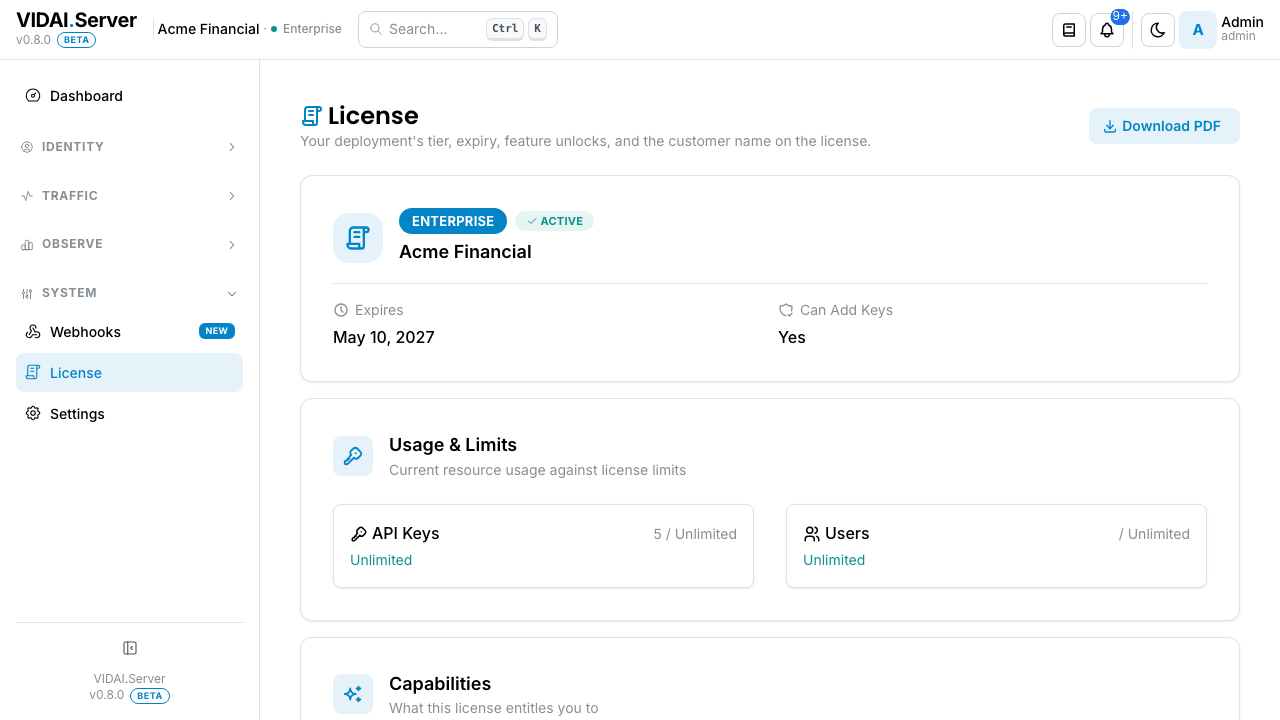Select the License menu item
Image resolution: width=1280 pixels, height=720 pixels.
129,373
